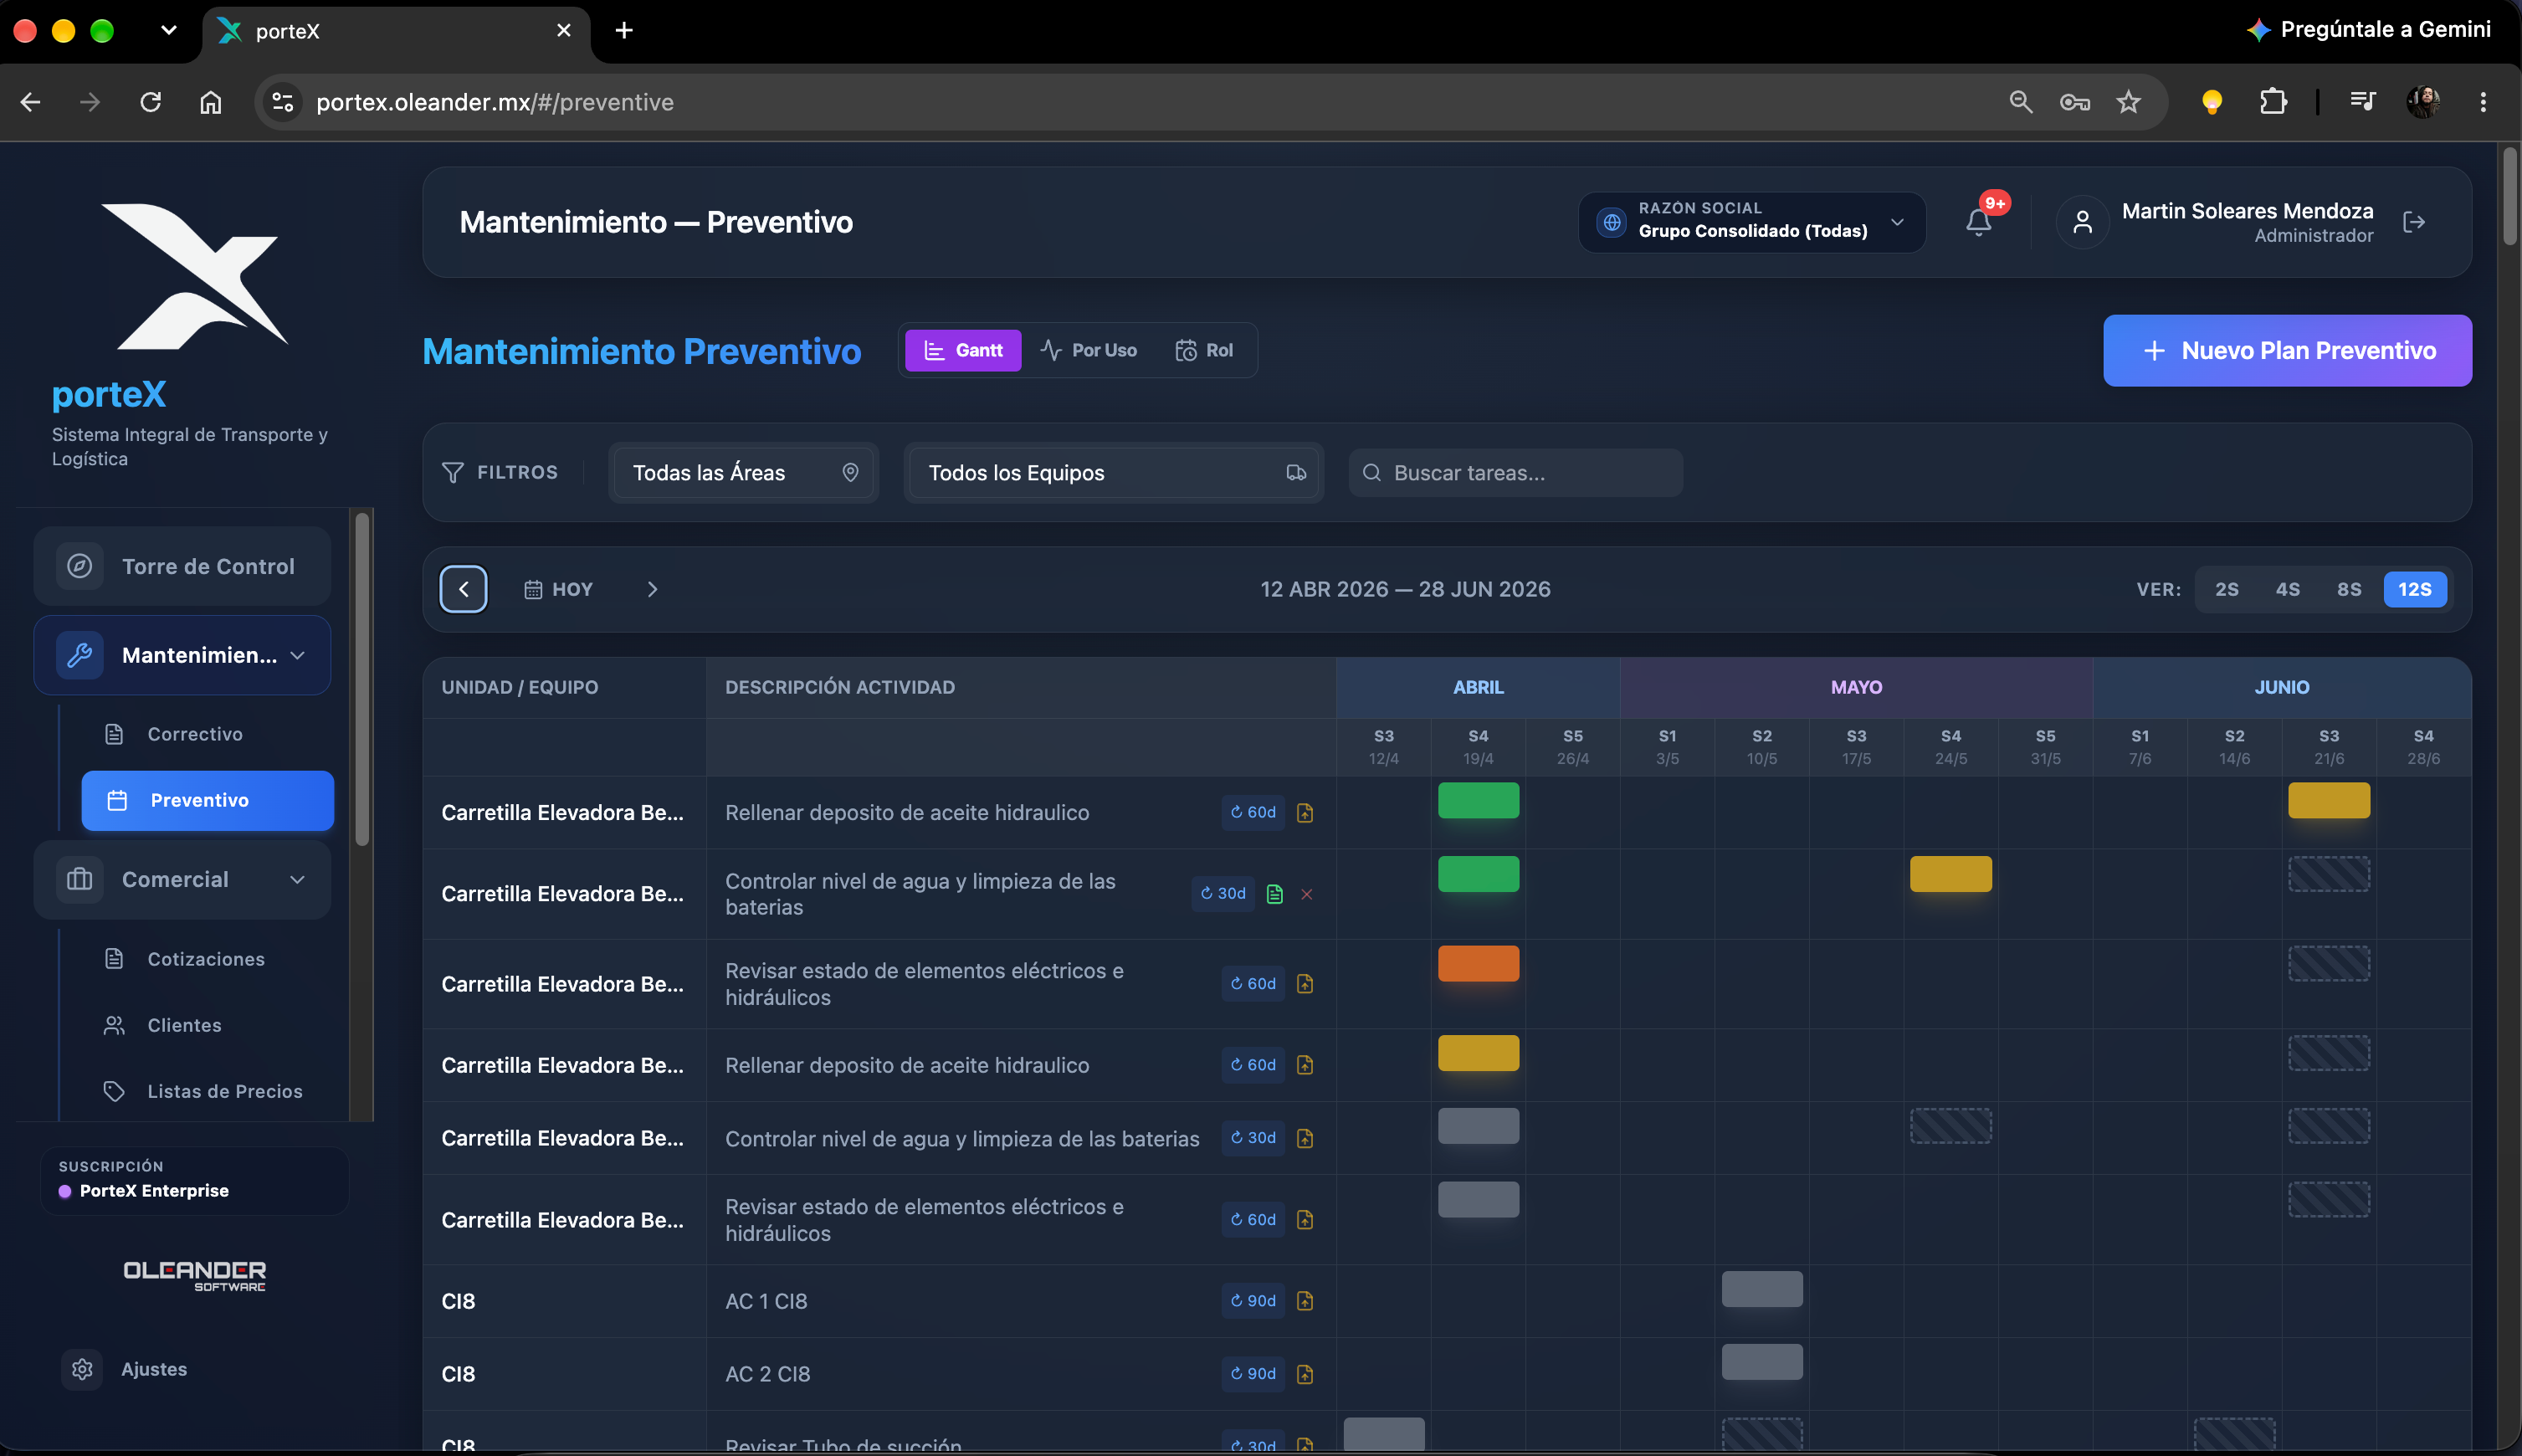The width and height of the screenshot is (2522, 1456).
Task: Click the zoom magnifier icon in address bar
Action: [2021, 102]
